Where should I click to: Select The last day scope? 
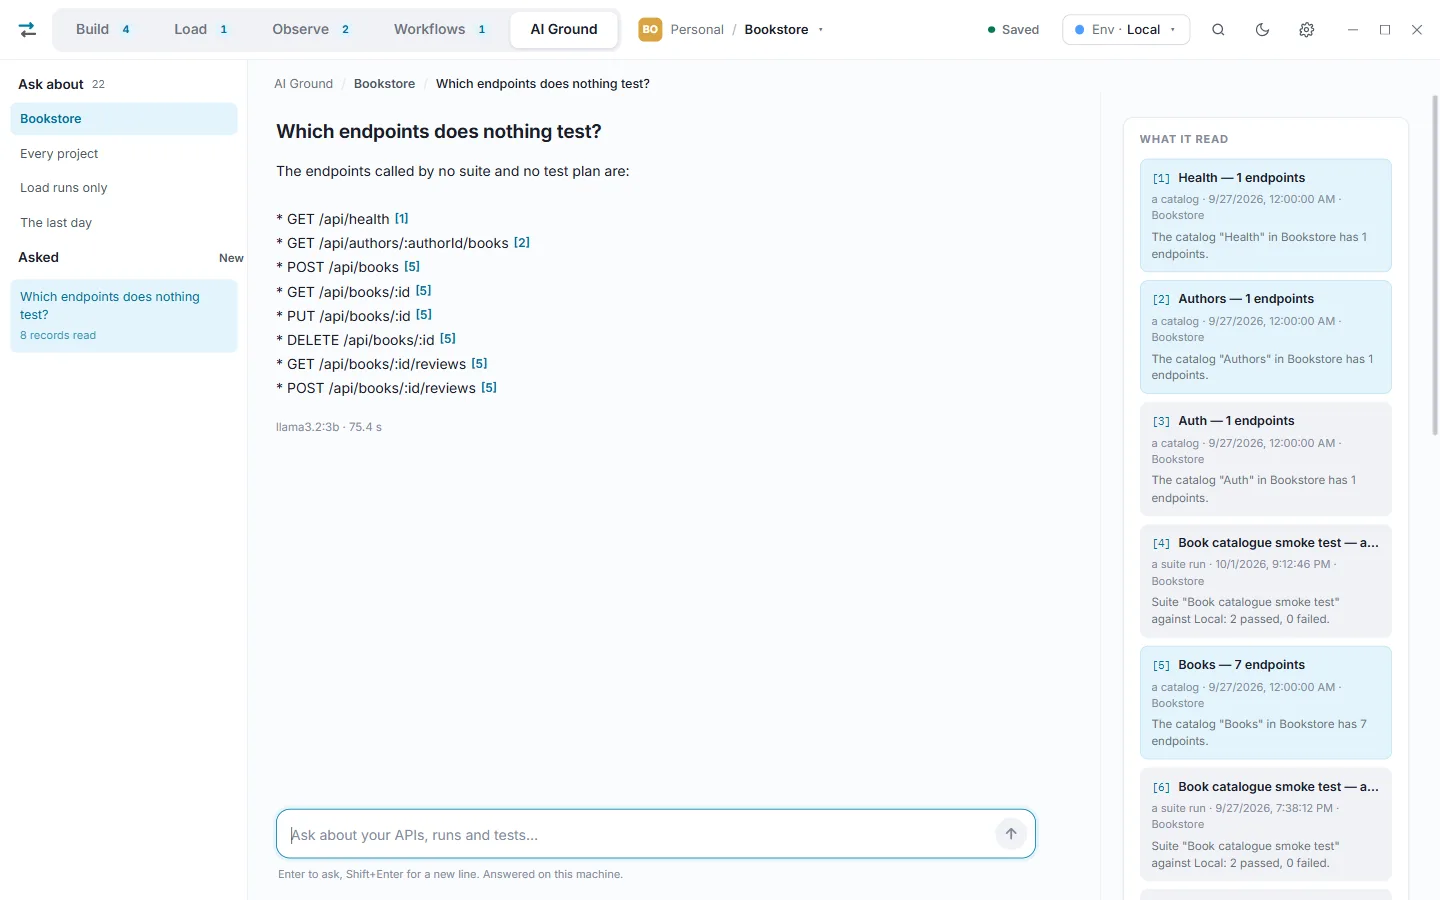(x=124, y=223)
